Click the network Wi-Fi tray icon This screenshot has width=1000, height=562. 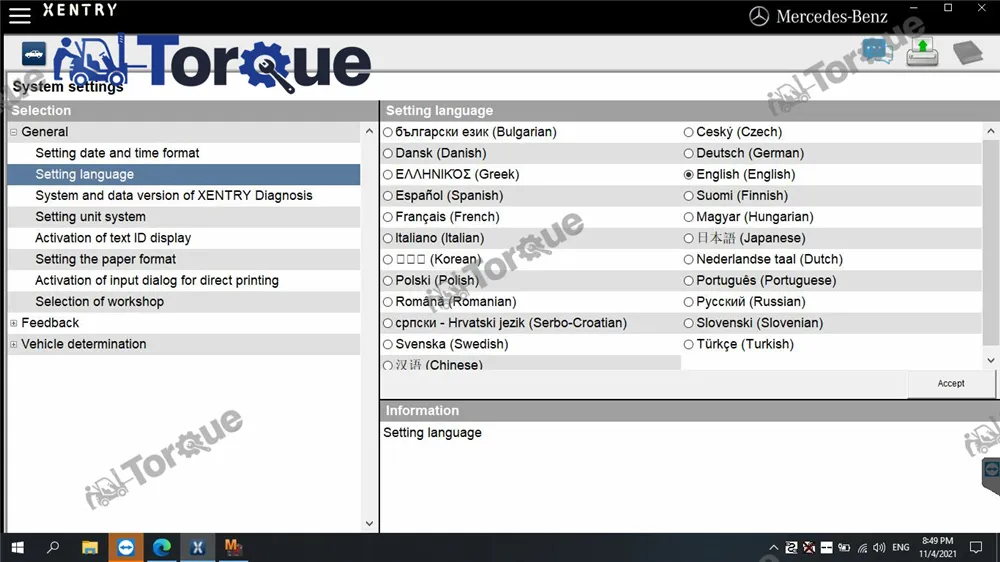(x=862, y=547)
